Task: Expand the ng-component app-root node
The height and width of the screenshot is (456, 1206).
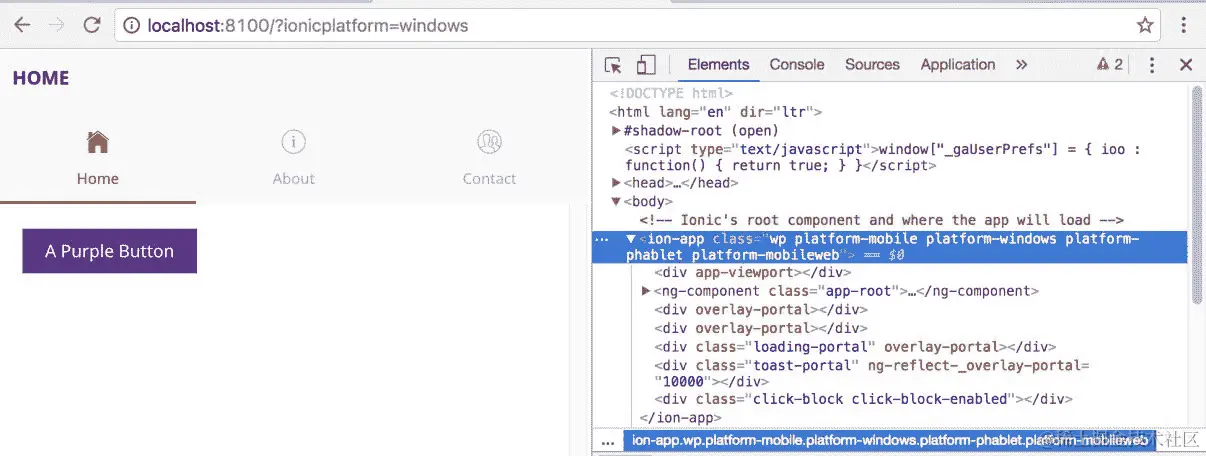Action: (x=646, y=291)
